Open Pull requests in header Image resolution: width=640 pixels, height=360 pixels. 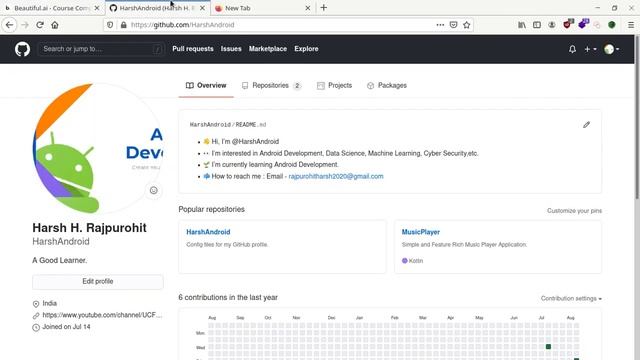(193, 49)
